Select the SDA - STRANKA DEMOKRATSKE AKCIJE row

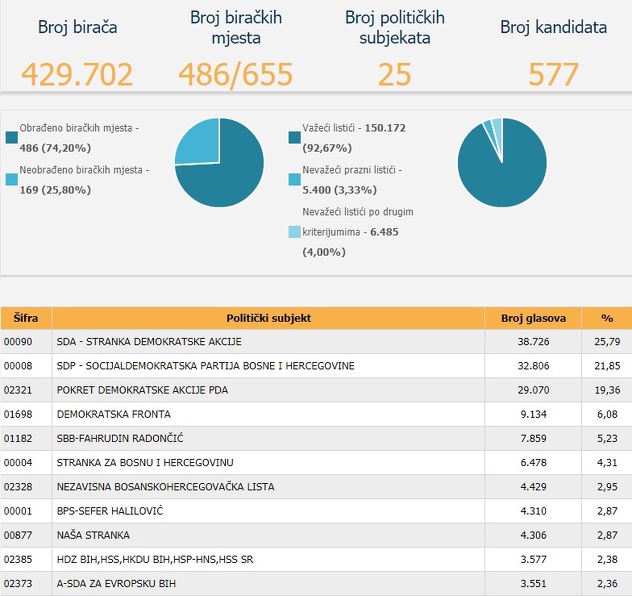point(316,342)
